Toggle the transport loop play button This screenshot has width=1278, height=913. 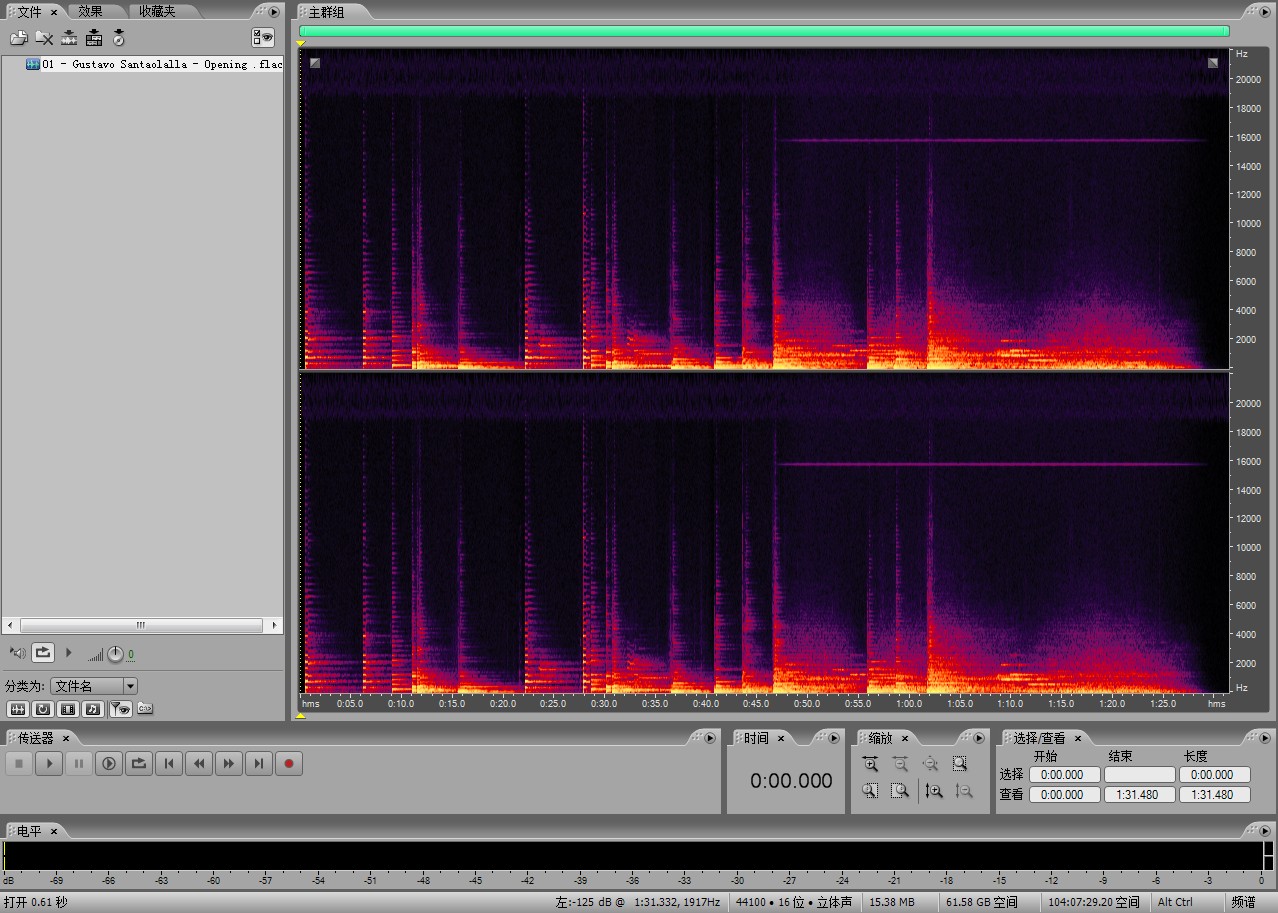point(139,764)
